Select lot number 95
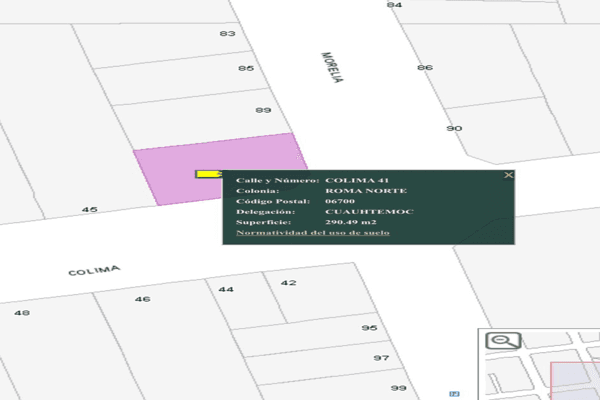600x400 pixels. coord(369,328)
